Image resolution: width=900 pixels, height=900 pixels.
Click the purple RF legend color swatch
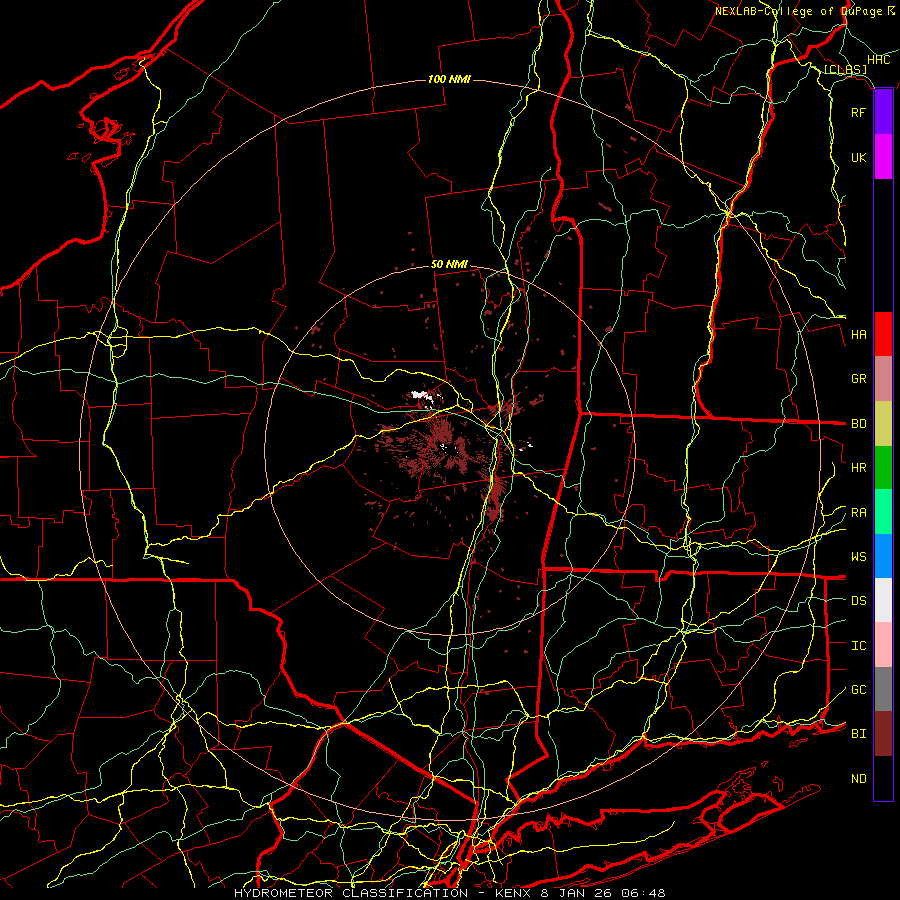click(883, 112)
